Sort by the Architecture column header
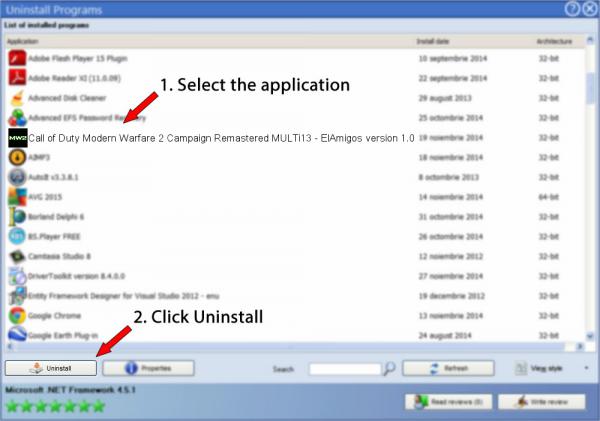600x421 pixels. point(554,41)
